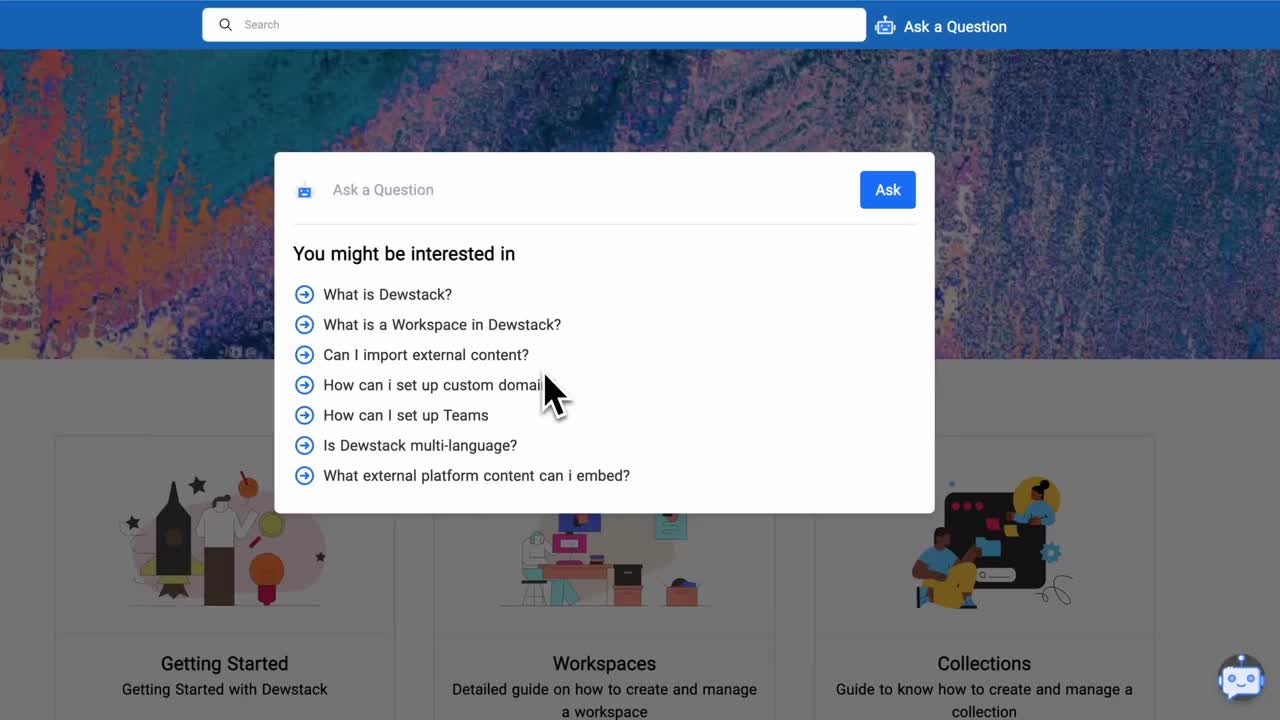Click the arrow next to 'How can i set up custom domain'
Image resolution: width=1280 pixels, height=720 pixels.
tap(304, 385)
